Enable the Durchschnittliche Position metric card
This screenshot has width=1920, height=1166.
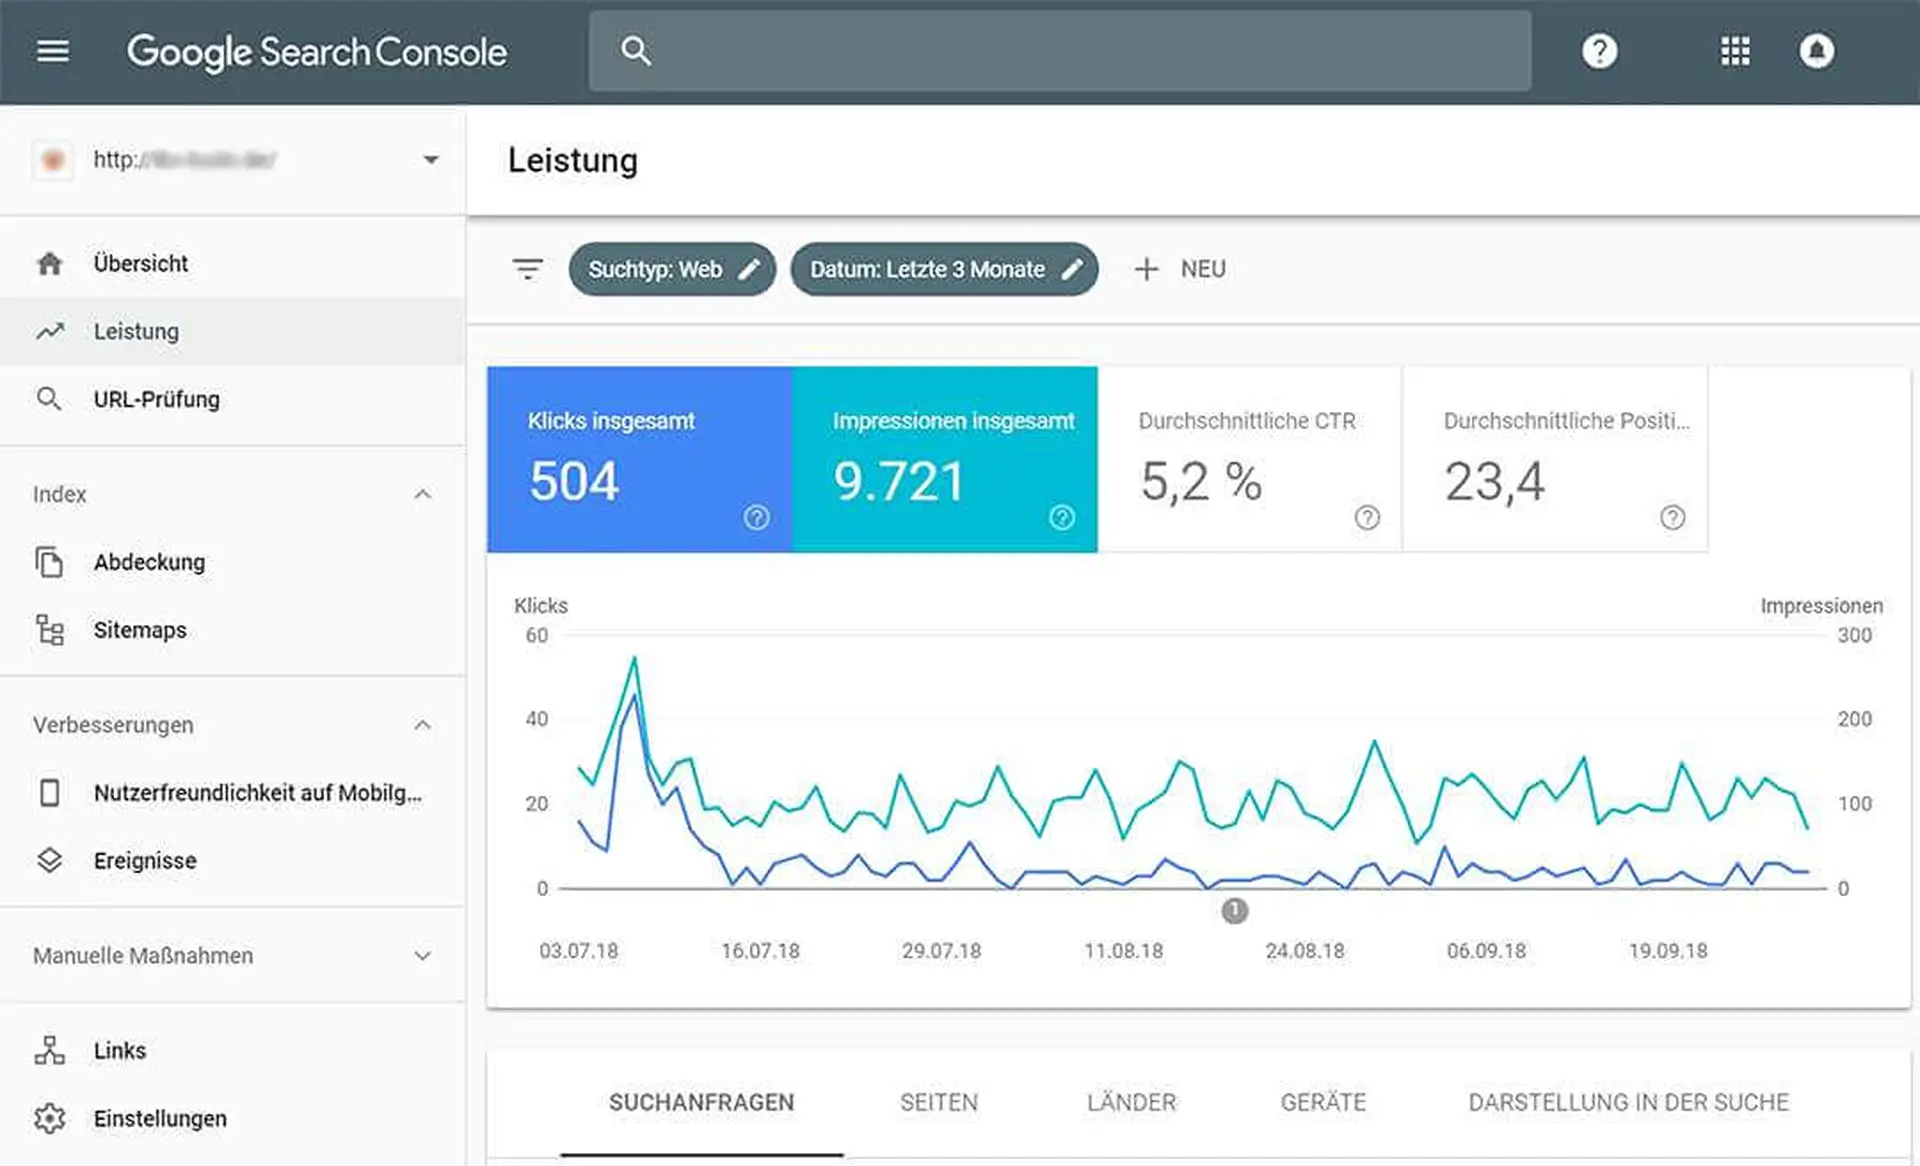tap(1555, 459)
